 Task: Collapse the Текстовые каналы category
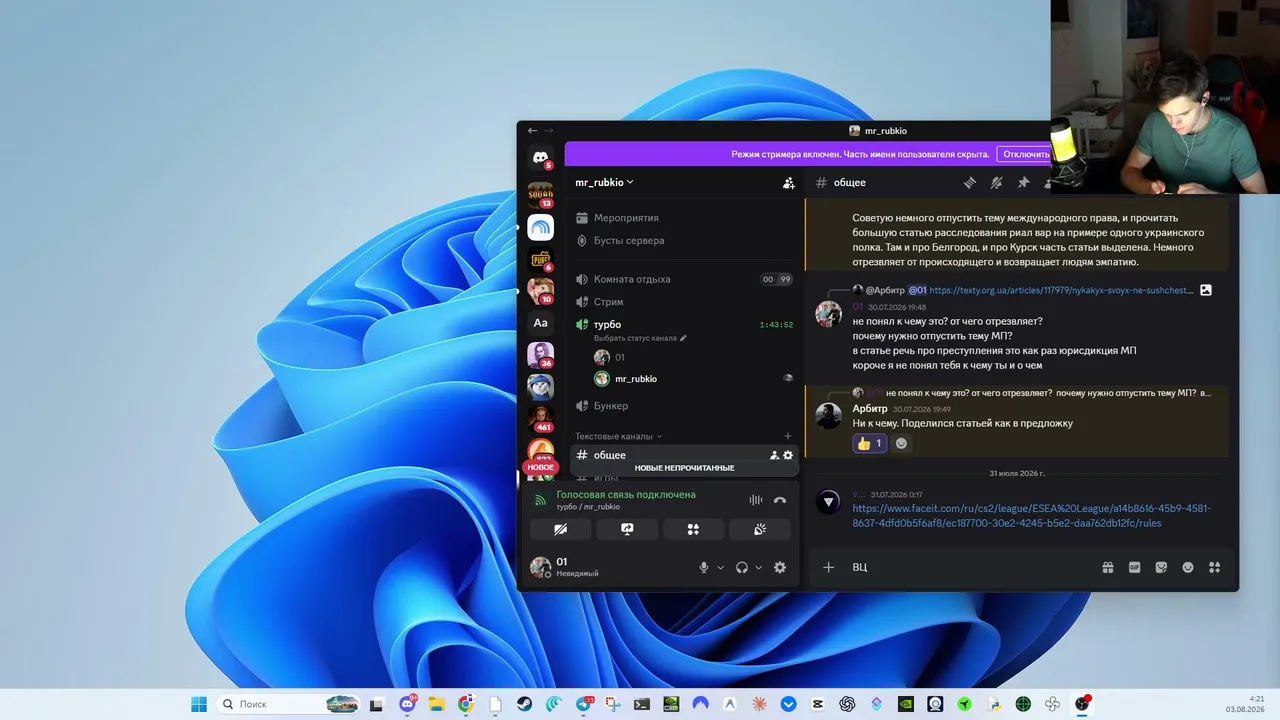click(x=619, y=436)
